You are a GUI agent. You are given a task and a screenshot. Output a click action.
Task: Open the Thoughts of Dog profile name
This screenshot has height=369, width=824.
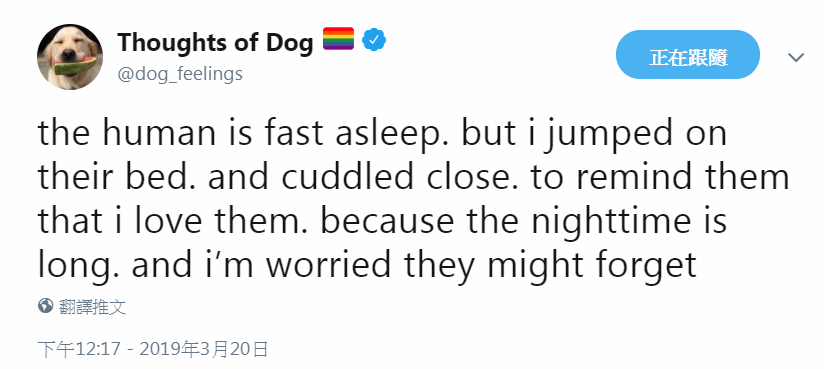[215, 42]
